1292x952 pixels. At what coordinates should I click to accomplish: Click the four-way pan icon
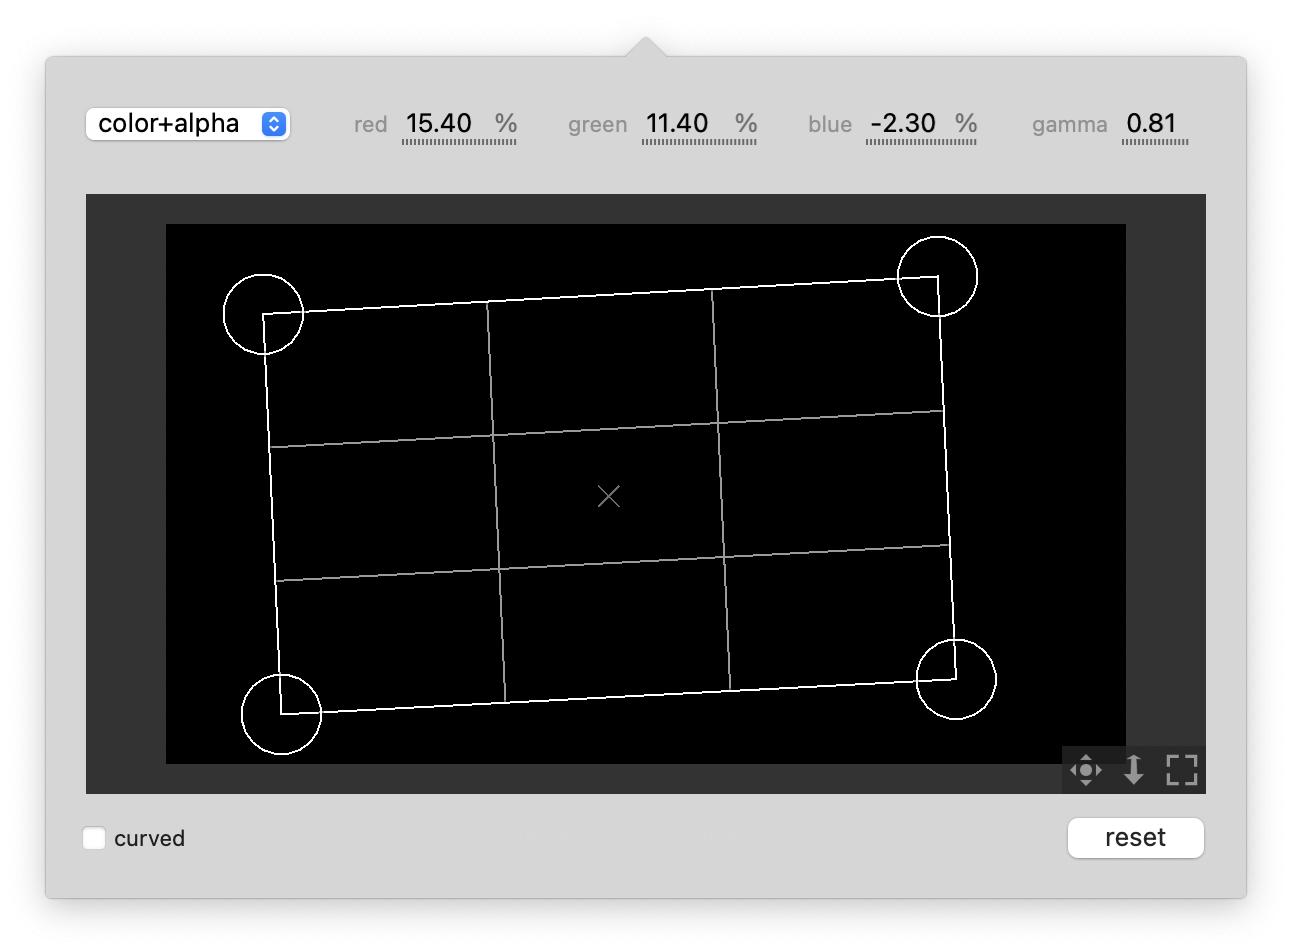[1085, 770]
